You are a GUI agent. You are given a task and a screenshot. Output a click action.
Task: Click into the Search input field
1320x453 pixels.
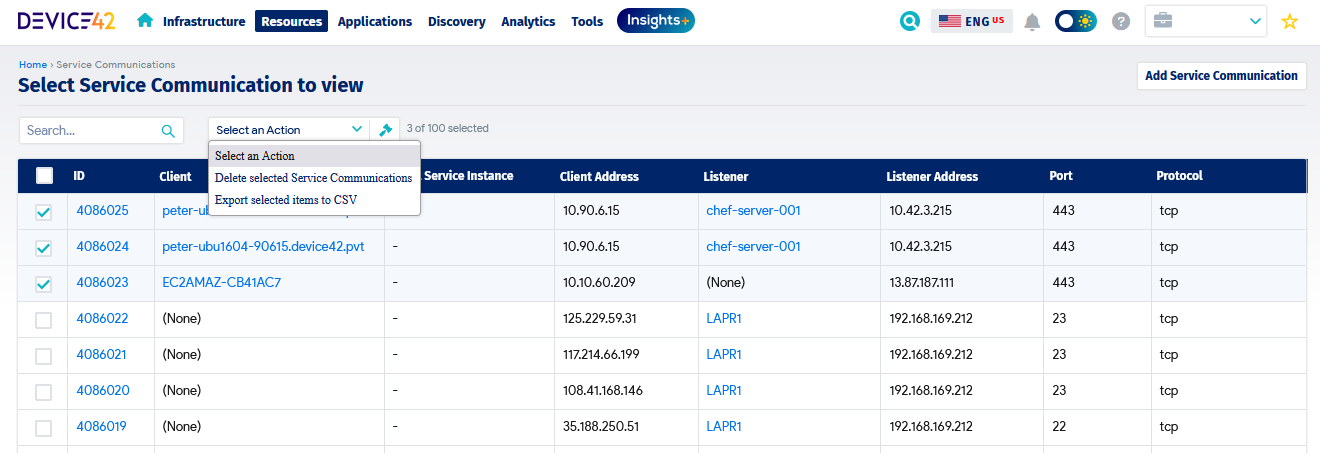point(90,130)
